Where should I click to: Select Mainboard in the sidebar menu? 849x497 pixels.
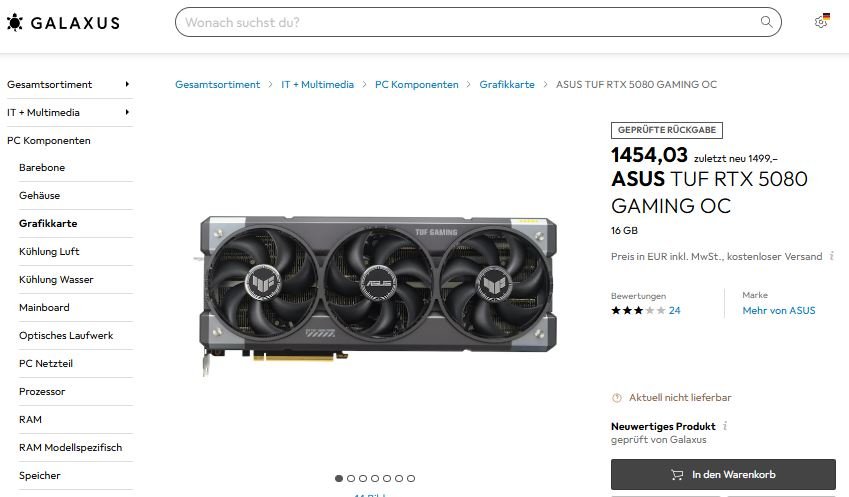(44, 308)
